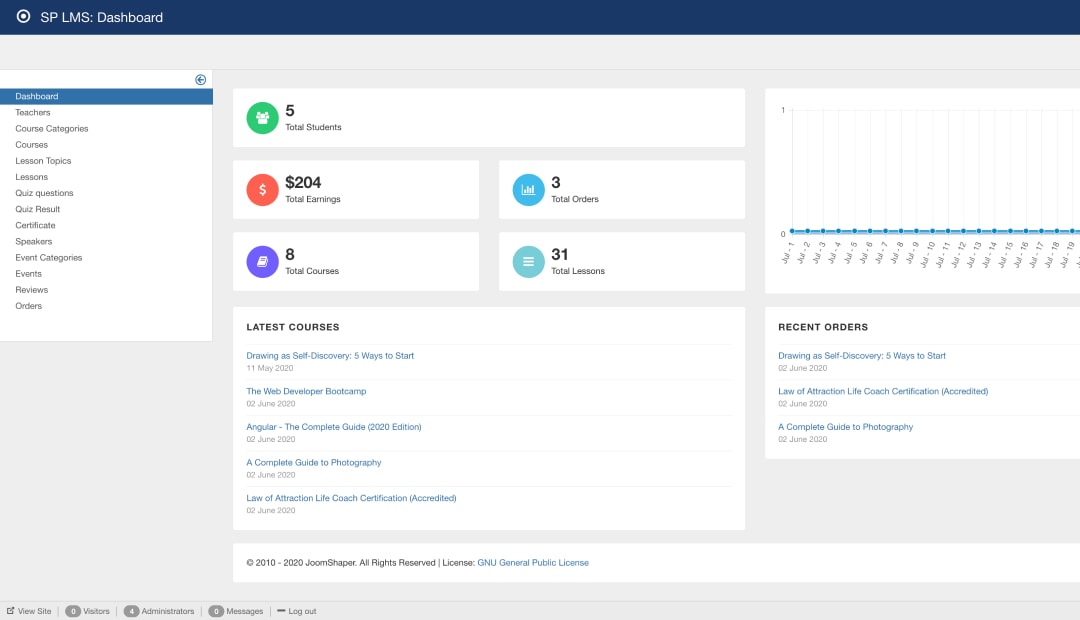Click the purple Total Courses book icon

click(x=262, y=262)
